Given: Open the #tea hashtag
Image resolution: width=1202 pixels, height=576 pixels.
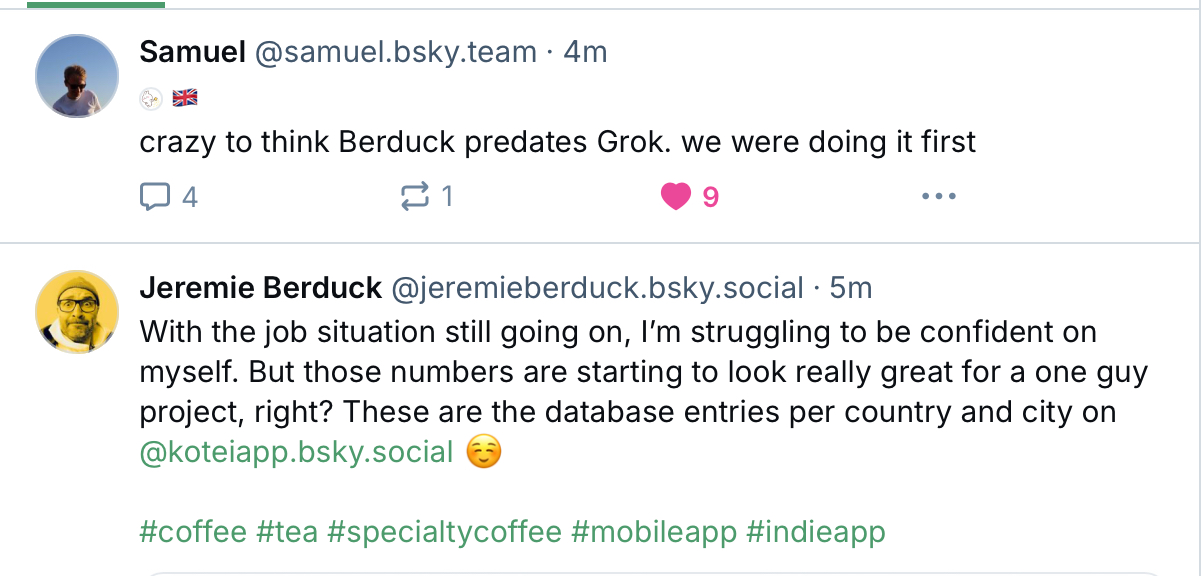Looking at the screenshot, I should click(x=286, y=531).
